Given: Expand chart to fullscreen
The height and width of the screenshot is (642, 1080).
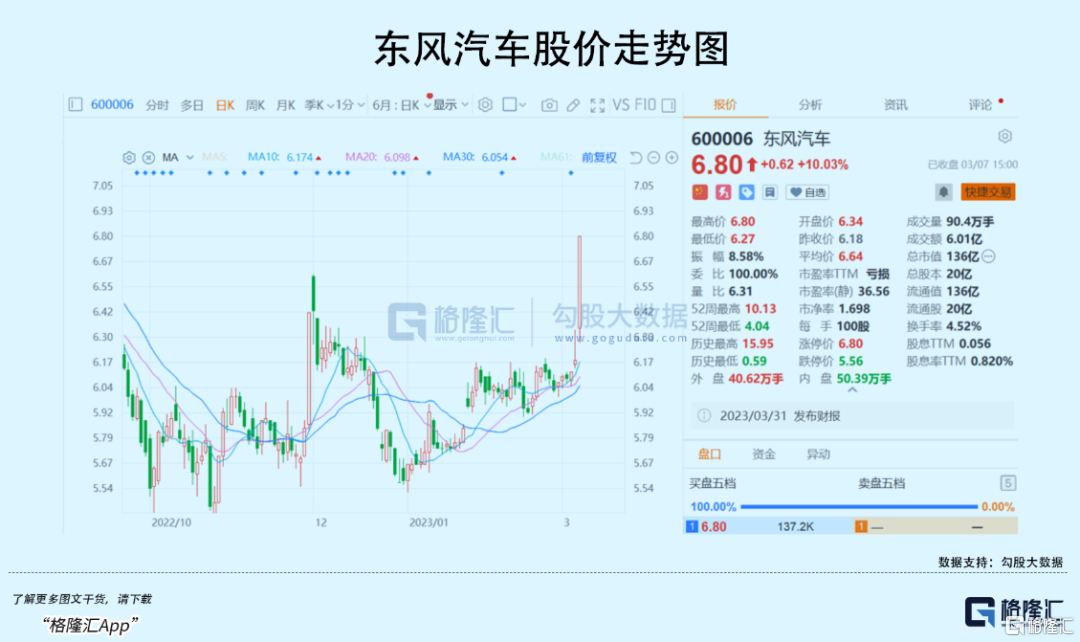Looking at the screenshot, I should (597, 105).
